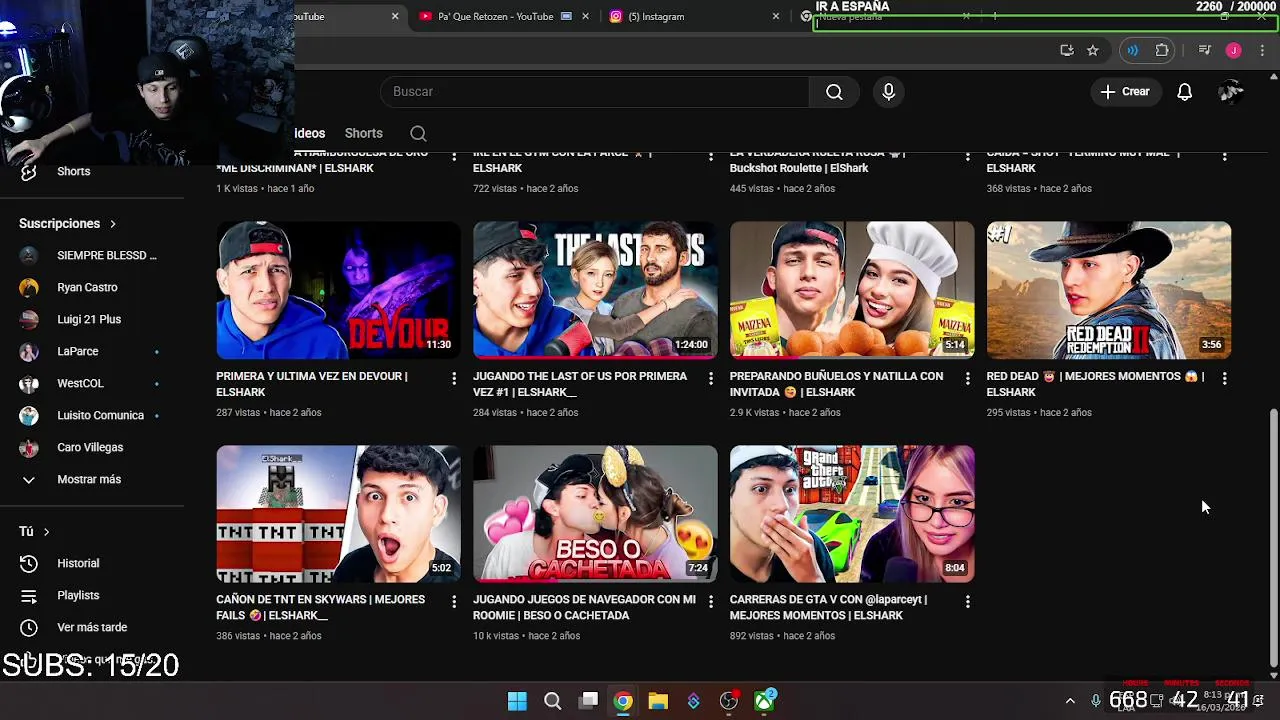Open Windows taskbar search

[552, 701]
